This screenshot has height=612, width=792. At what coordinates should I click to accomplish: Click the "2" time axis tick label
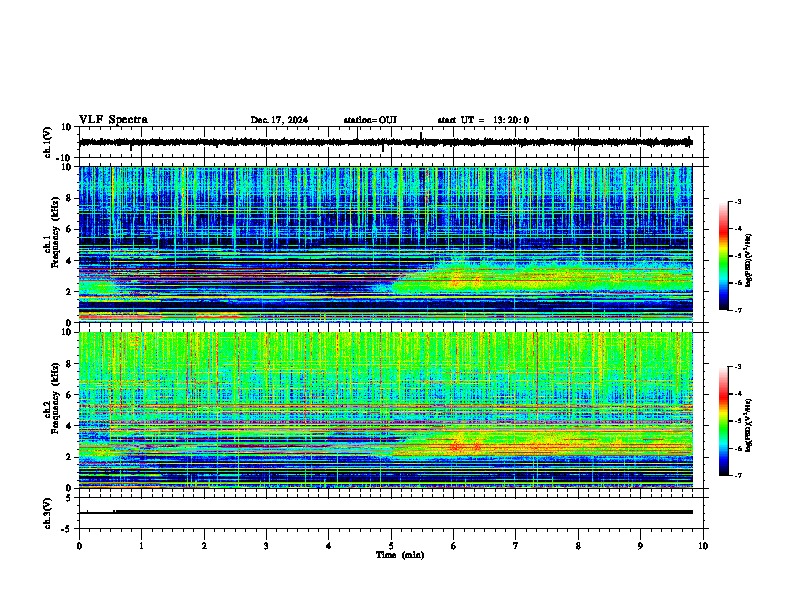204,546
